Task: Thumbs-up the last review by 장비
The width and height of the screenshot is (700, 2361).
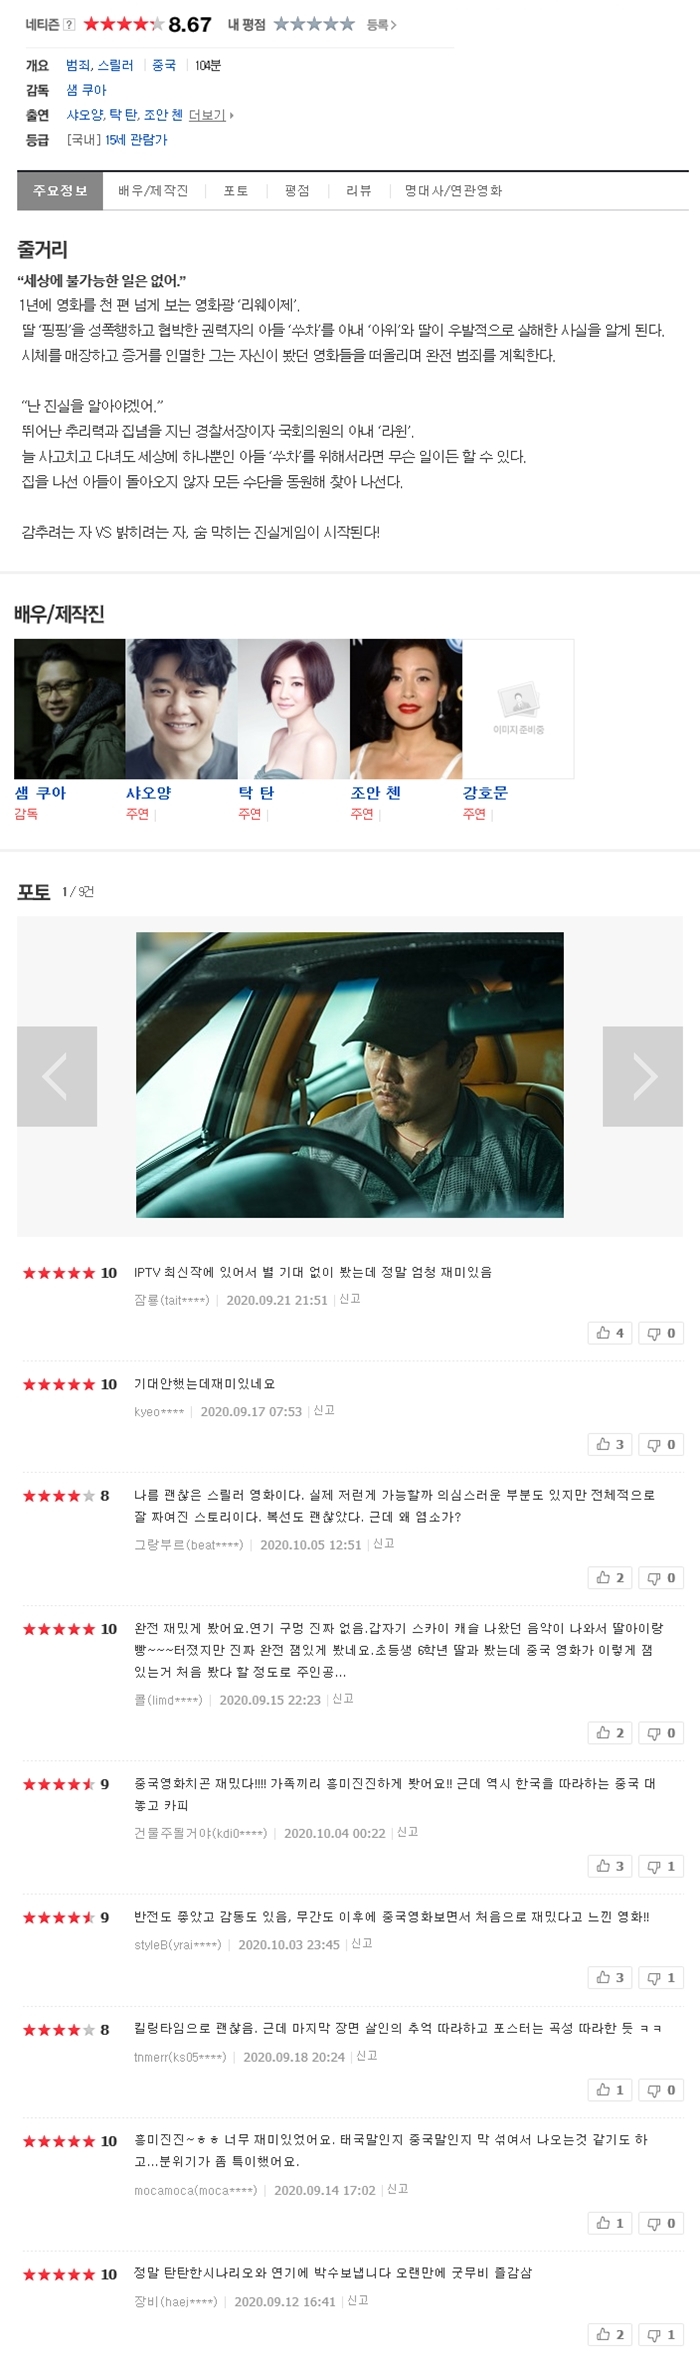Action: (610, 2334)
